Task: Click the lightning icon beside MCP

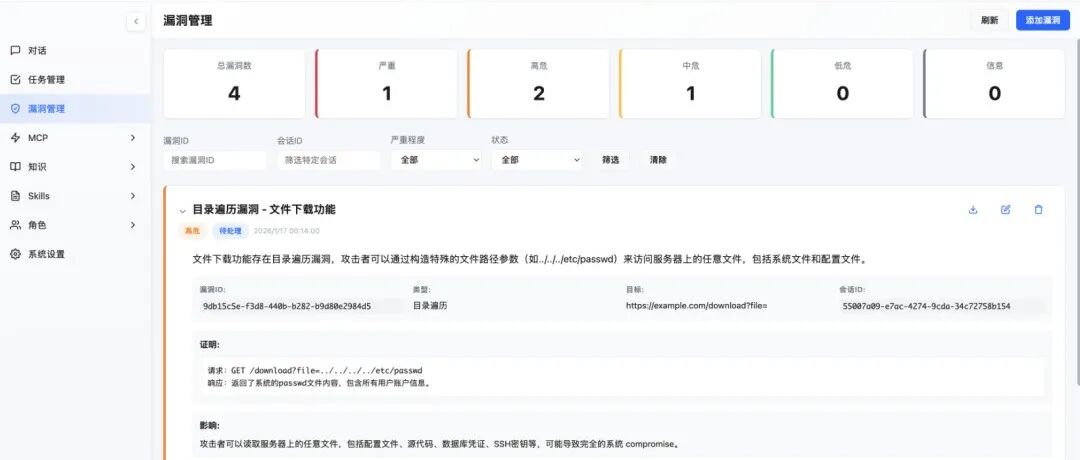Action: tap(15, 138)
